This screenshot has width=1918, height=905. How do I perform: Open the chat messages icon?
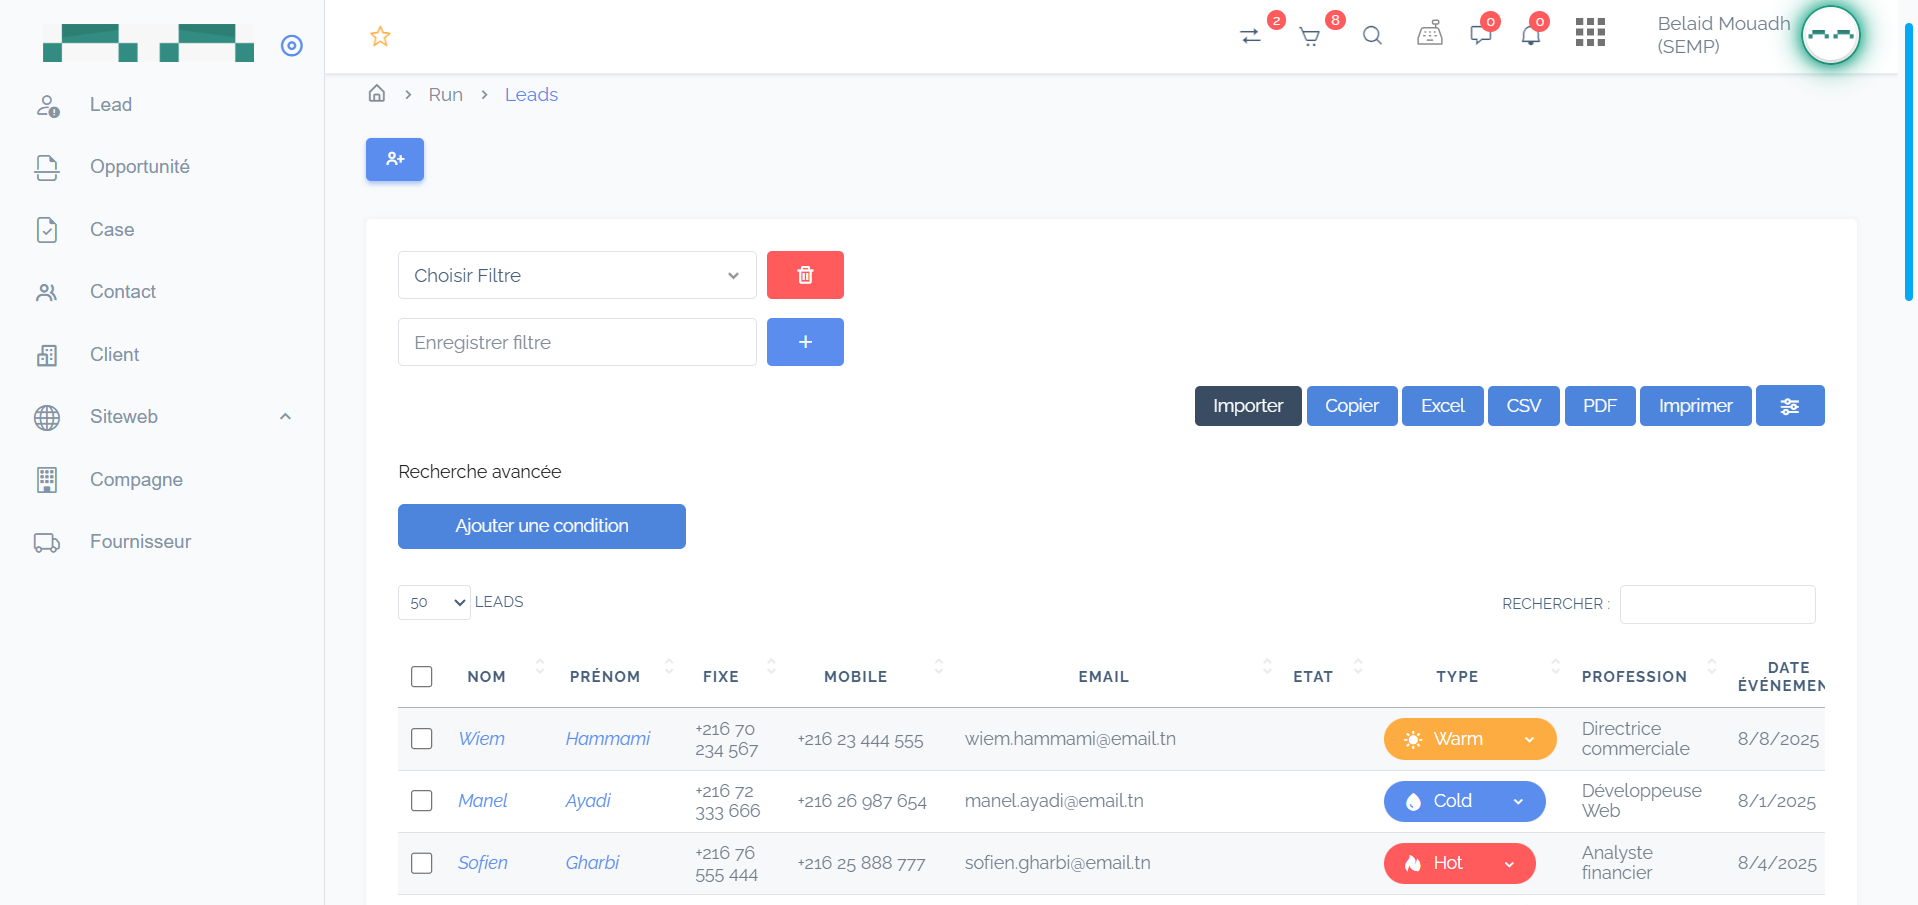[x=1481, y=35]
